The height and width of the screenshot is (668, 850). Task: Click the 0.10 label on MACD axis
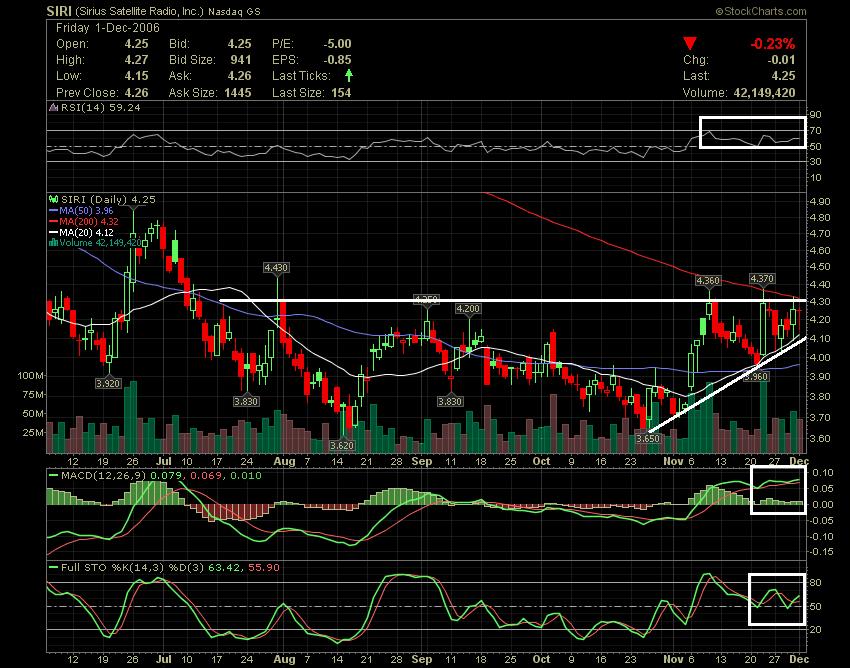(x=823, y=472)
